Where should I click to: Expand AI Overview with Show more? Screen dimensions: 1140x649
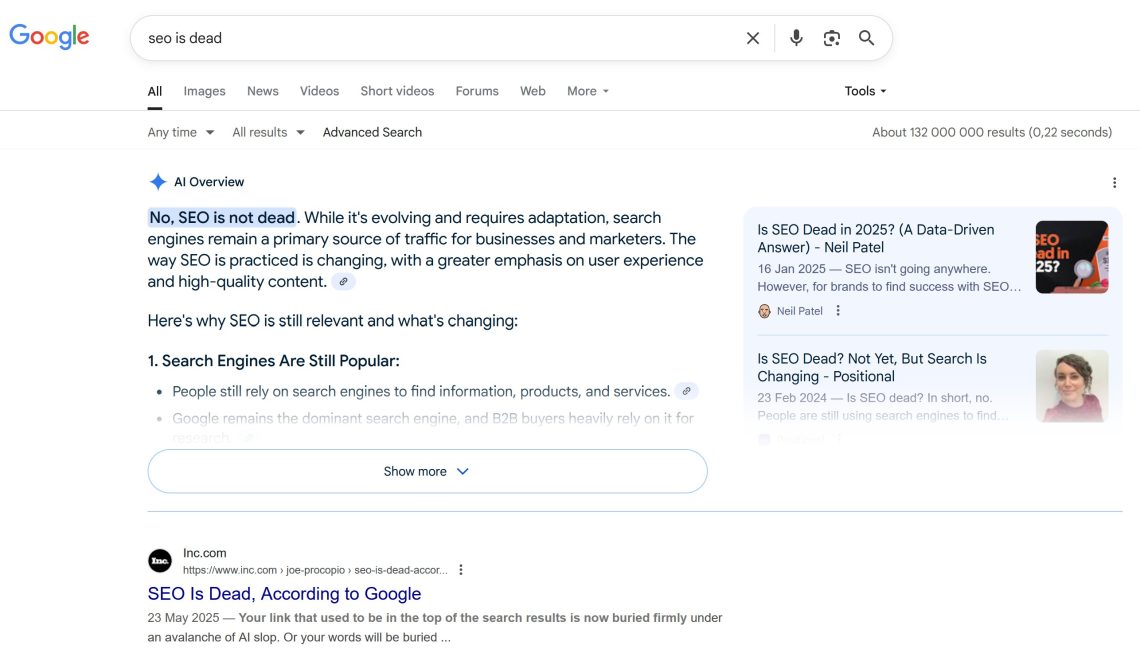tap(428, 471)
